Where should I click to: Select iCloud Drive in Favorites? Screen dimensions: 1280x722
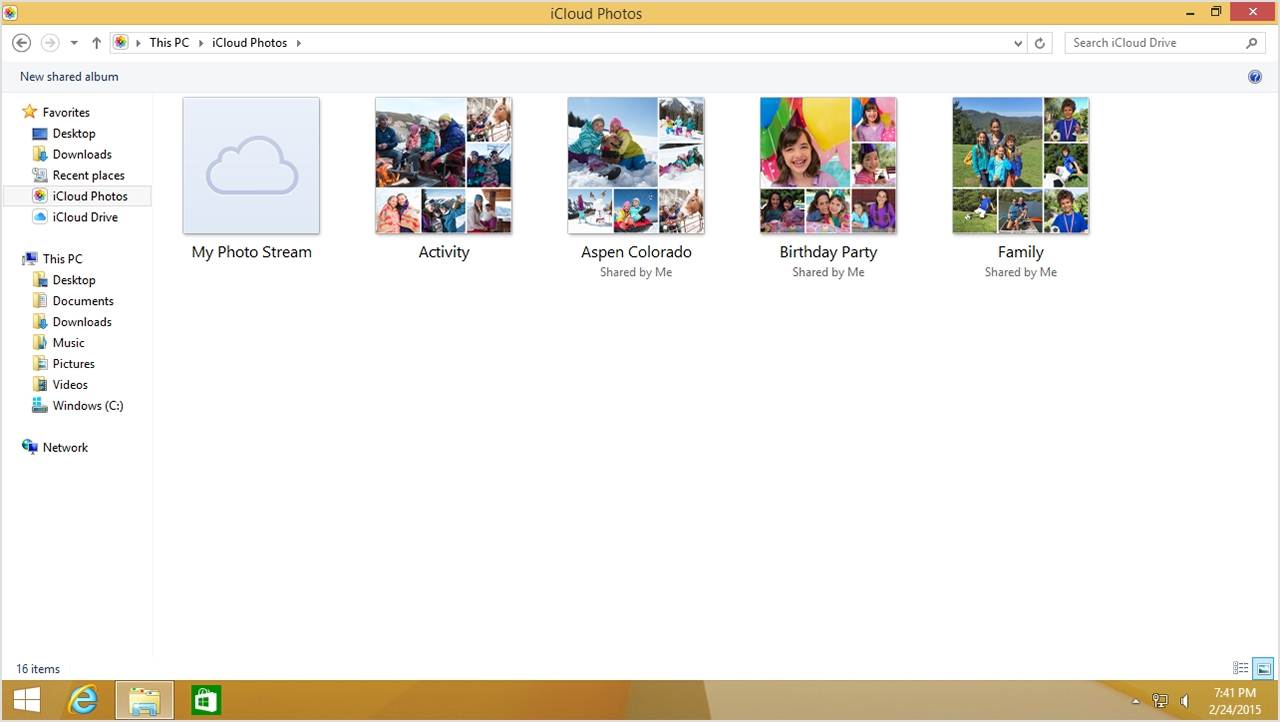click(x=84, y=217)
